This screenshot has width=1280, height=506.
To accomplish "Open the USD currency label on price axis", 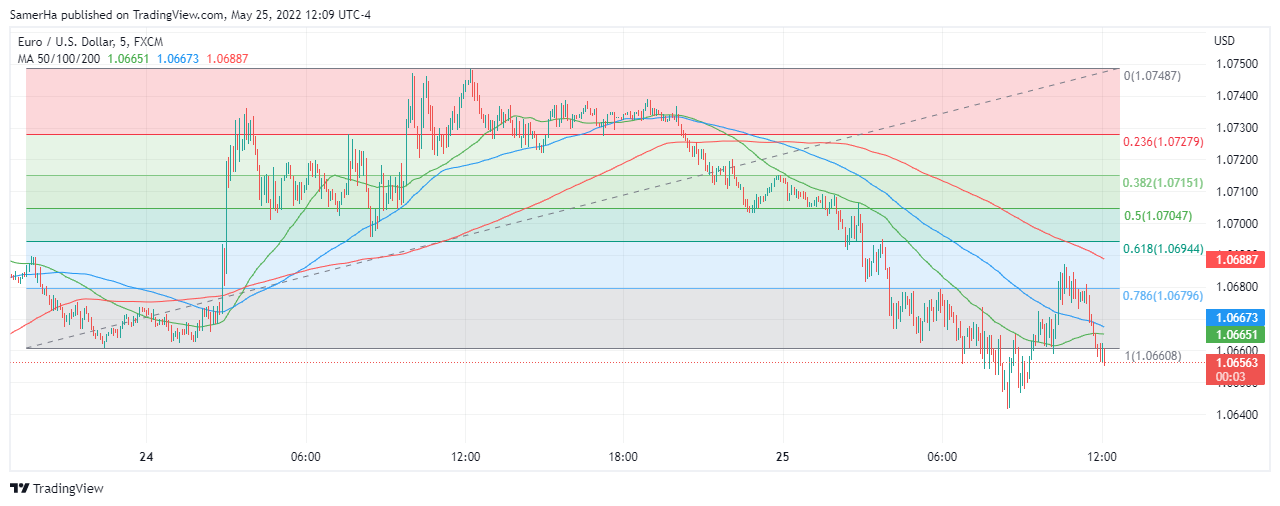I will [x=1224, y=41].
